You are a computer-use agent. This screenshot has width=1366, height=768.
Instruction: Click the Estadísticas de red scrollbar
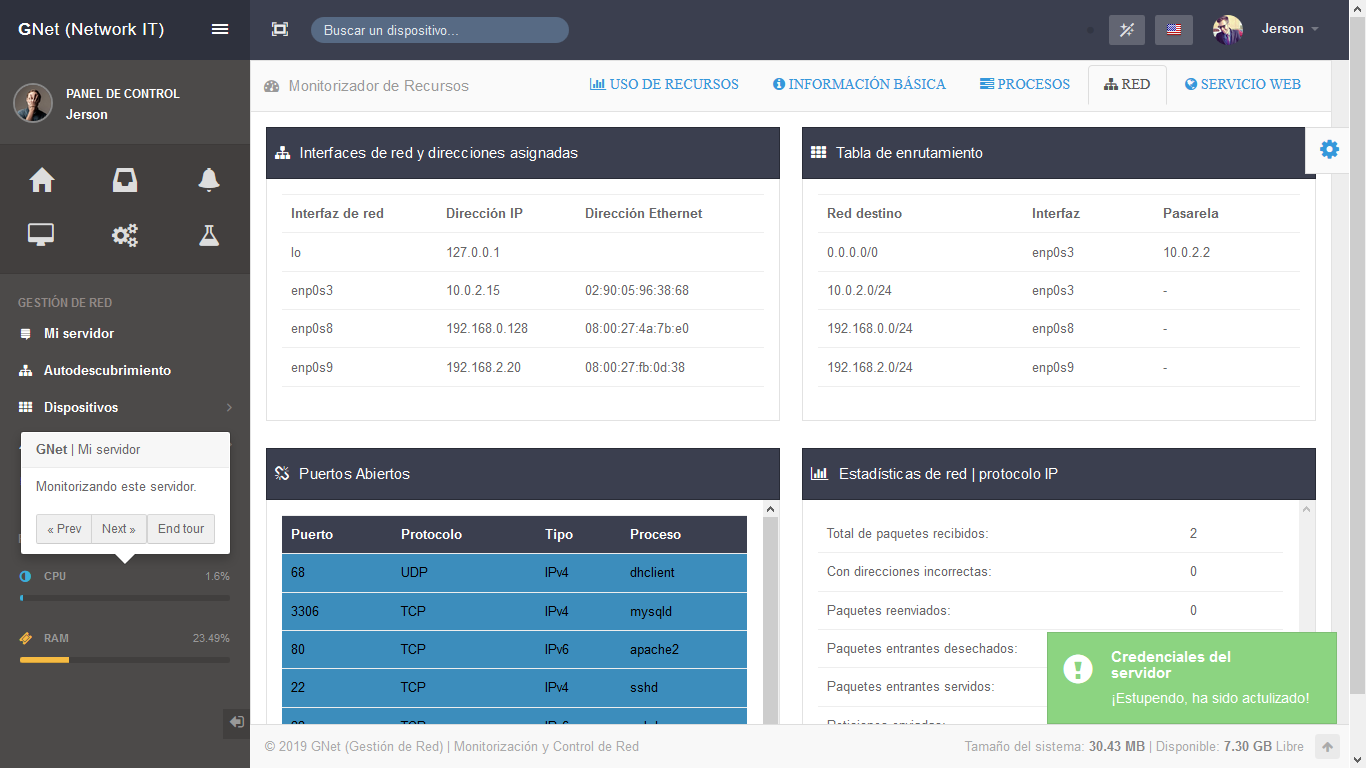pos(1307,610)
